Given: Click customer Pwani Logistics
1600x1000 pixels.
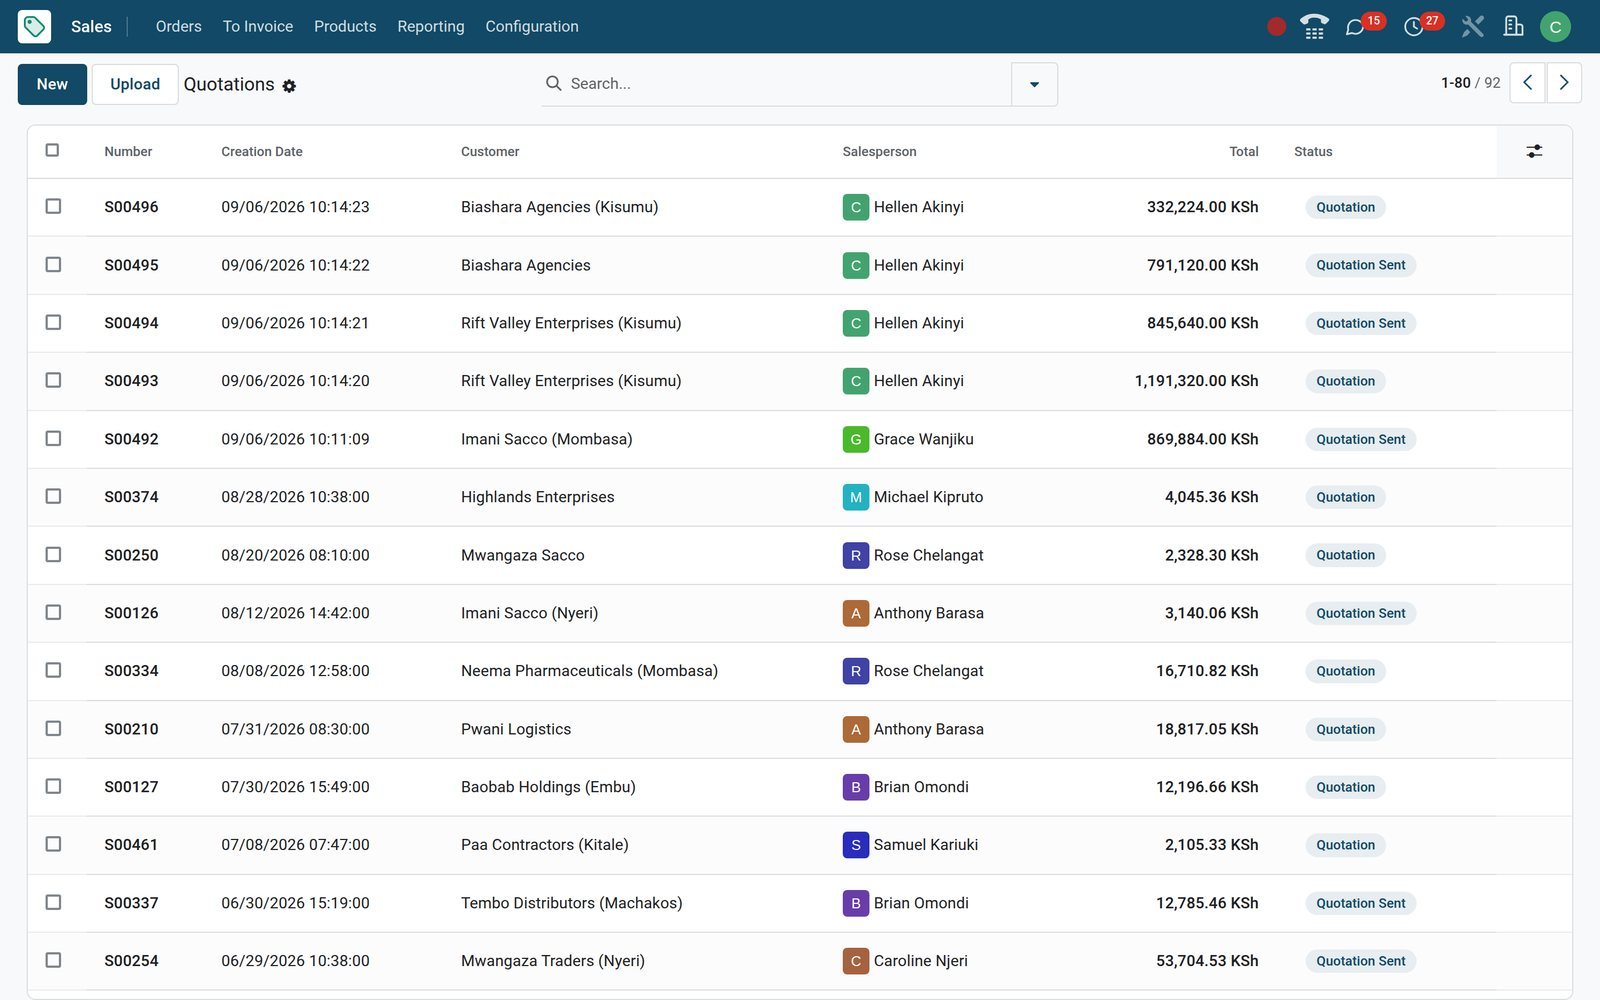Looking at the screenshot, I should (x=515, y=729).
